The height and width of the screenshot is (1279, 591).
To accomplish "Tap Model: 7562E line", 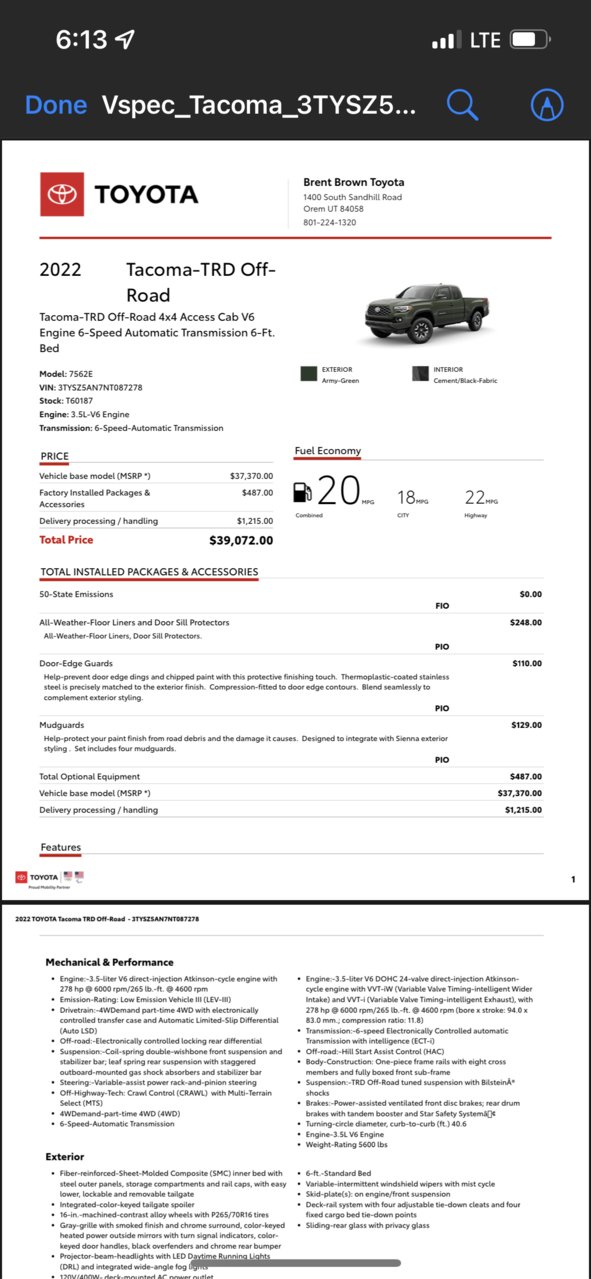I will (67, 374).
